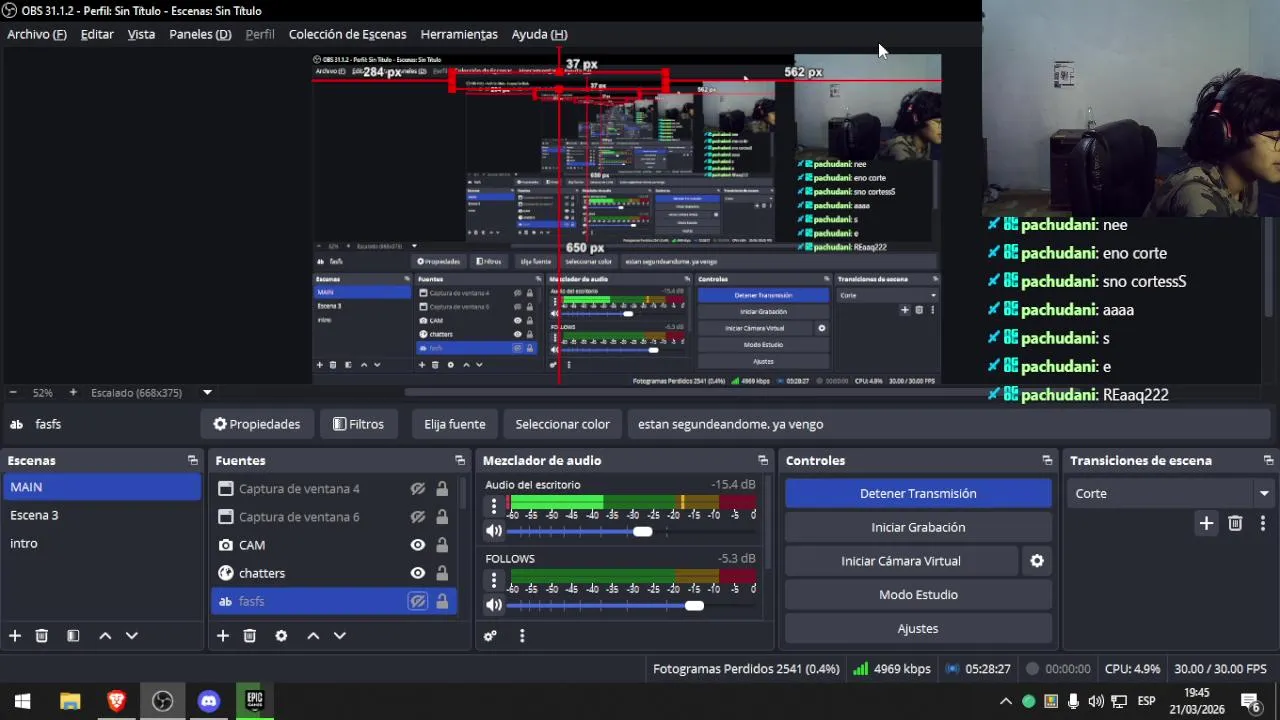Screen dimensions: 1280x720
Task: Adjust Audio del escritorio volume slider
Action: [642, 532]
